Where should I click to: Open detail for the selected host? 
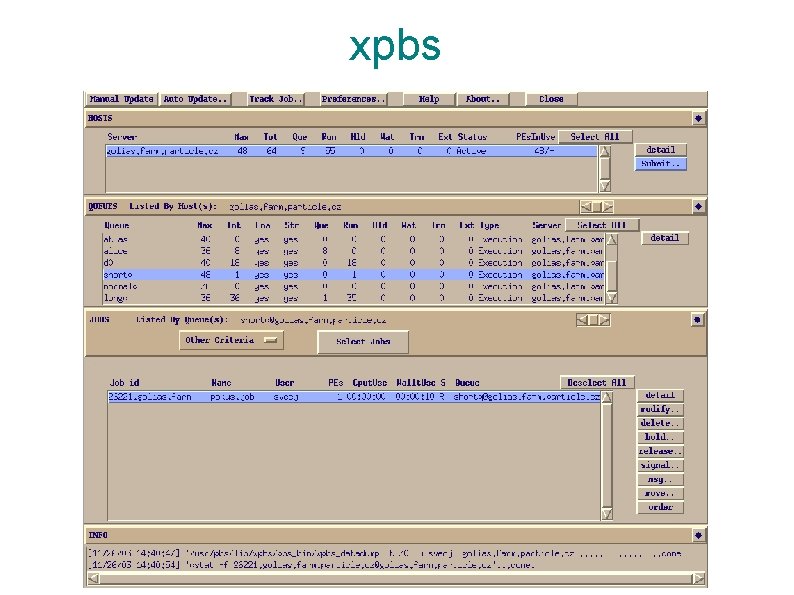661,150
